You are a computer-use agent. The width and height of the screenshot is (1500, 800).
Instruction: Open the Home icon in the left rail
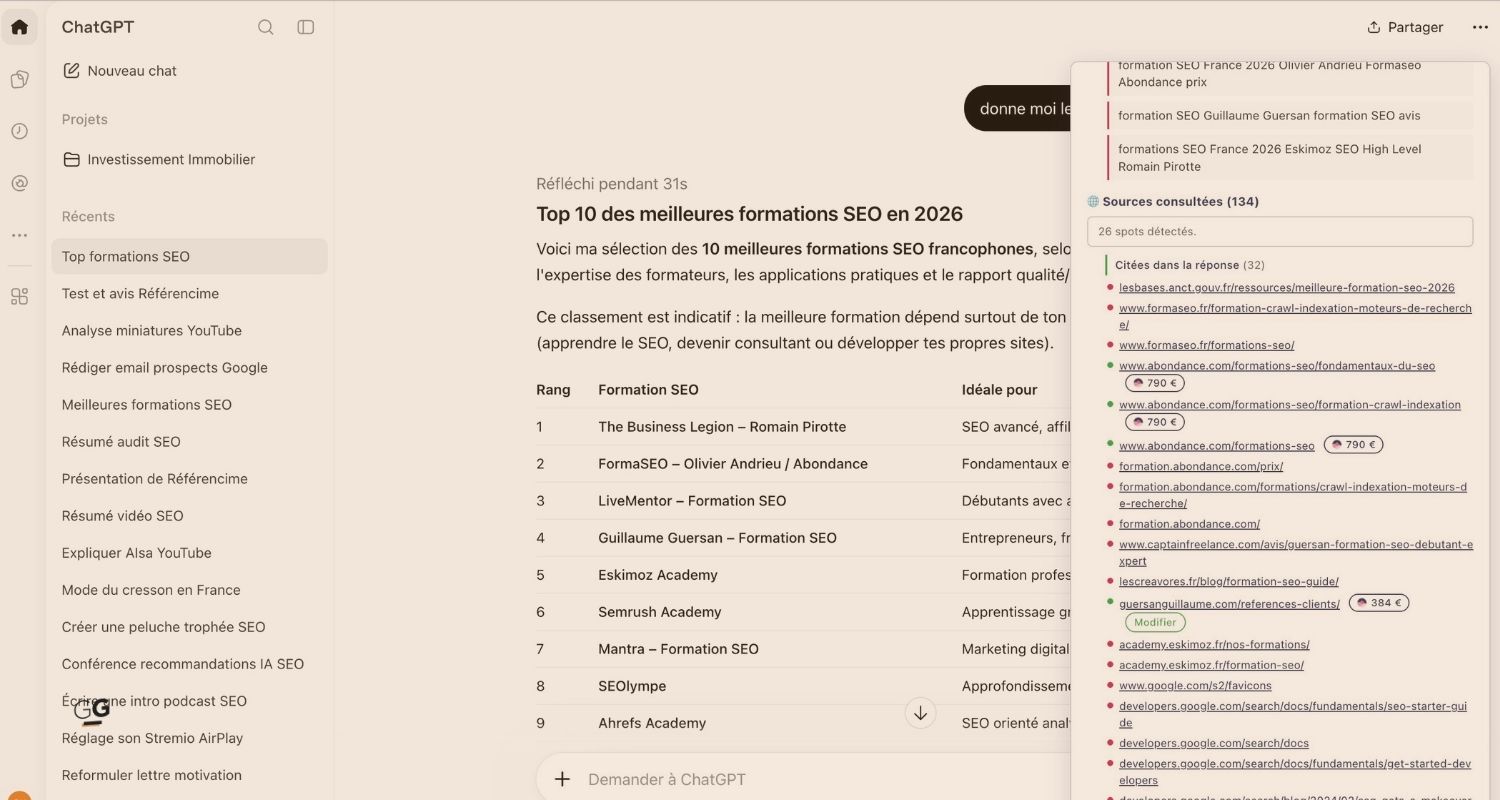click(19, 27)
